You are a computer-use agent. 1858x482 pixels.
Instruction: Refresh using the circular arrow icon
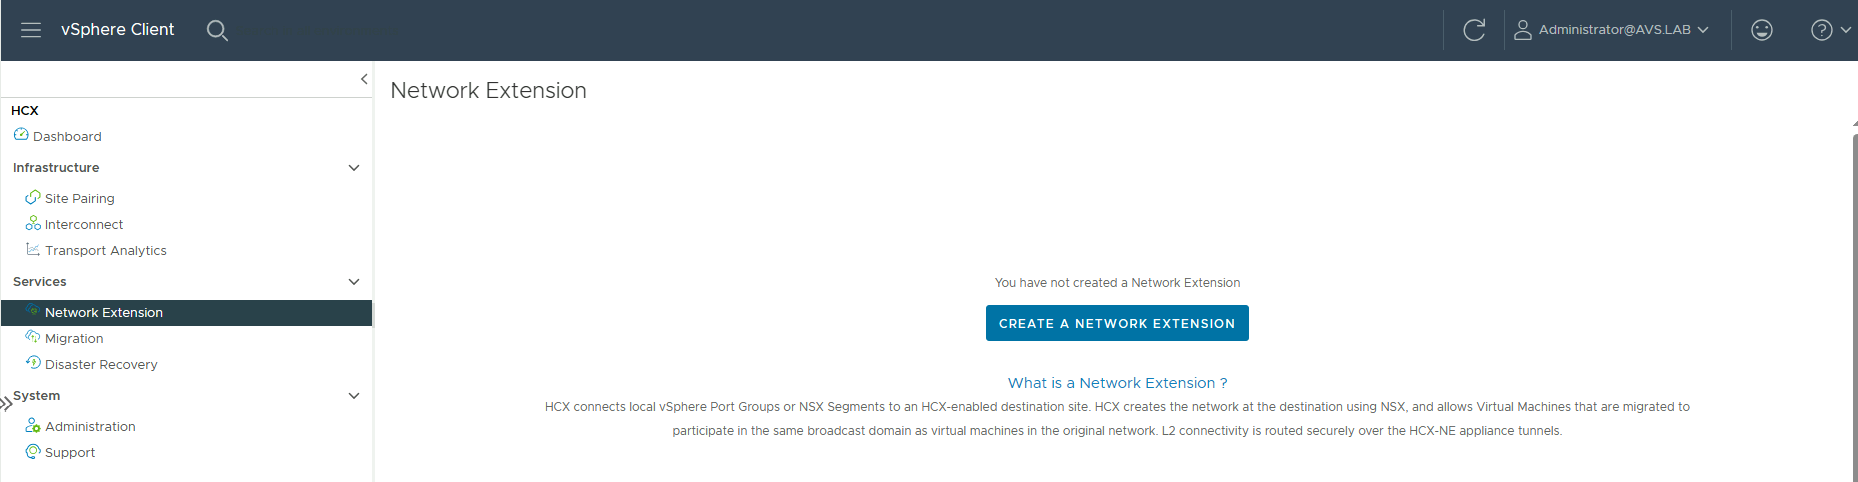click(1474, 30)
